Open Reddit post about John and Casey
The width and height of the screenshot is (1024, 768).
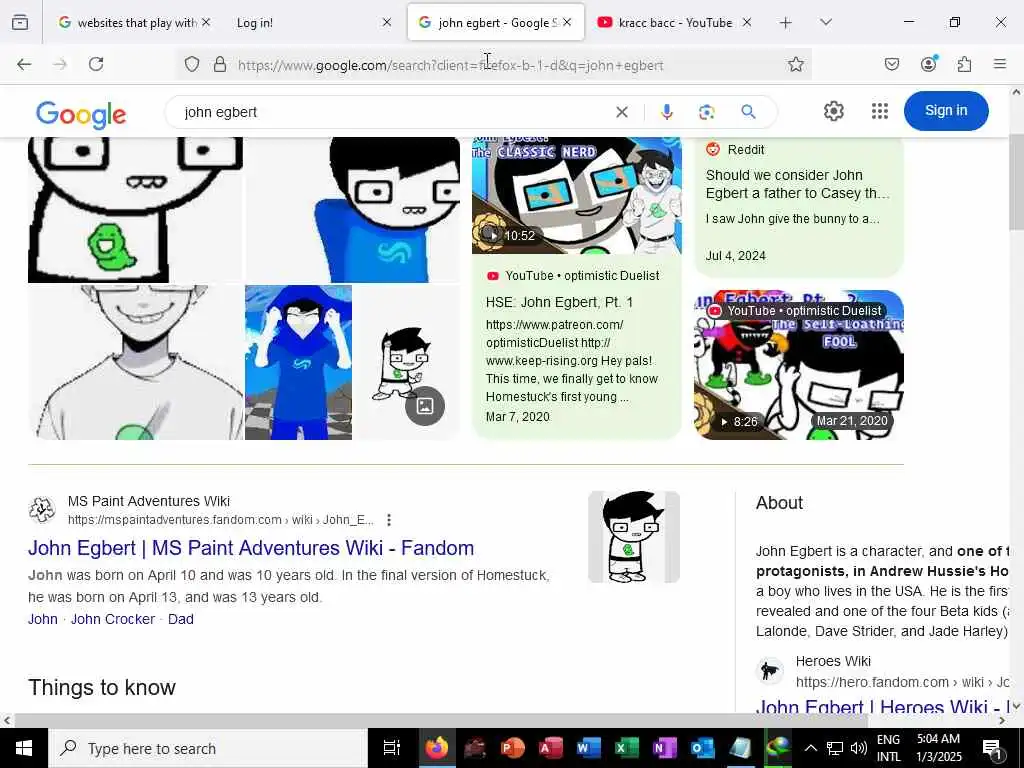click(798, 184)
